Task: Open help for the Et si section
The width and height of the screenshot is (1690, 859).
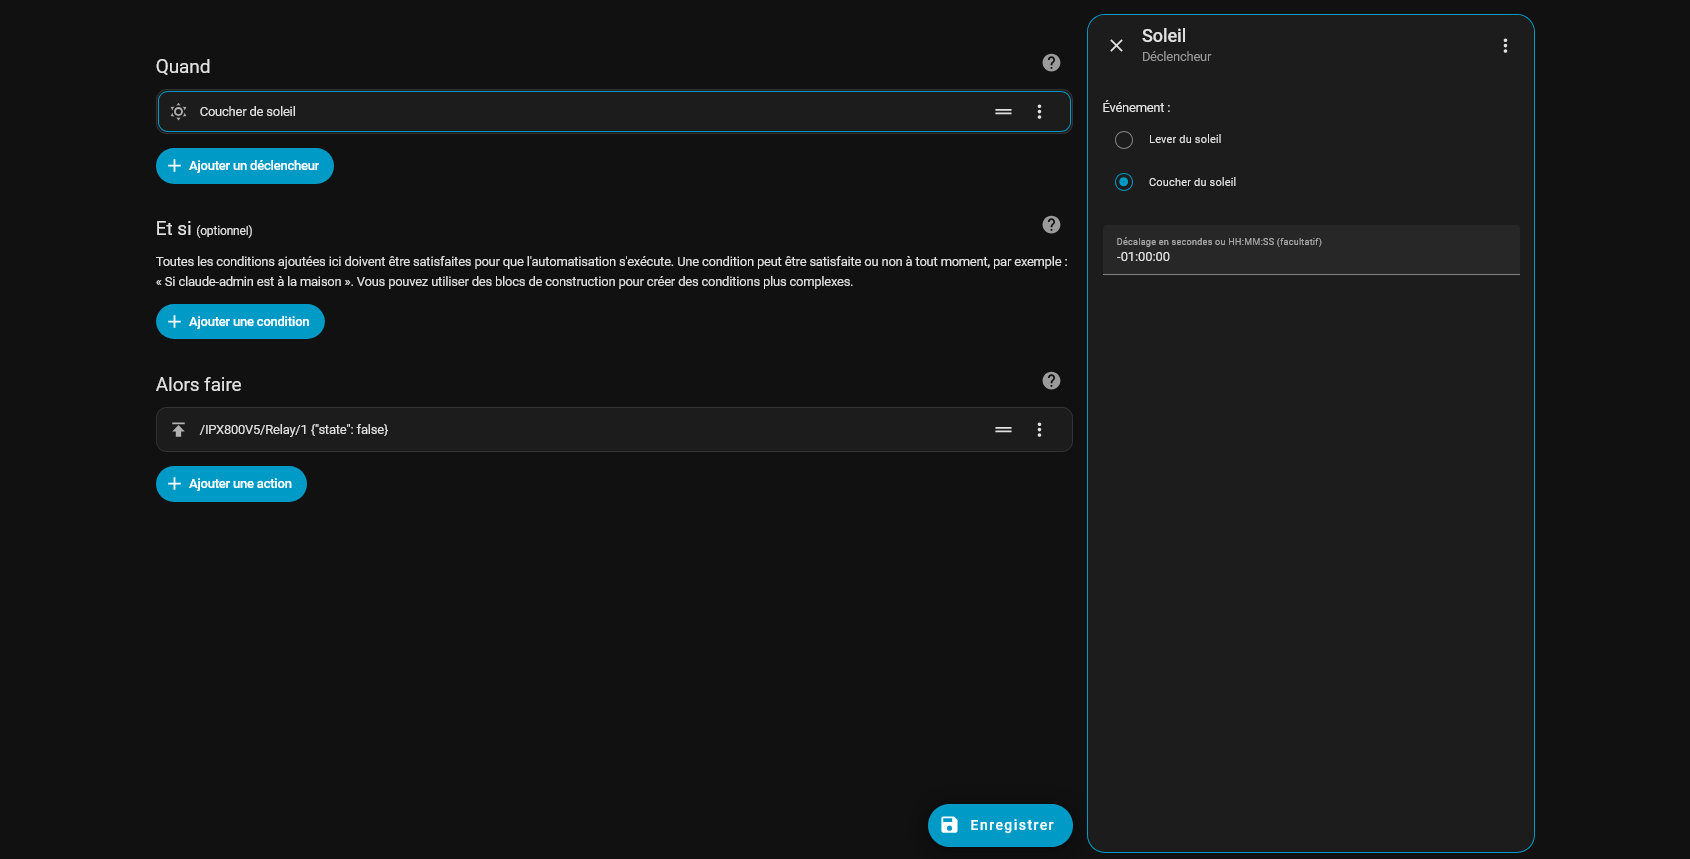Action: (1051, 225)
